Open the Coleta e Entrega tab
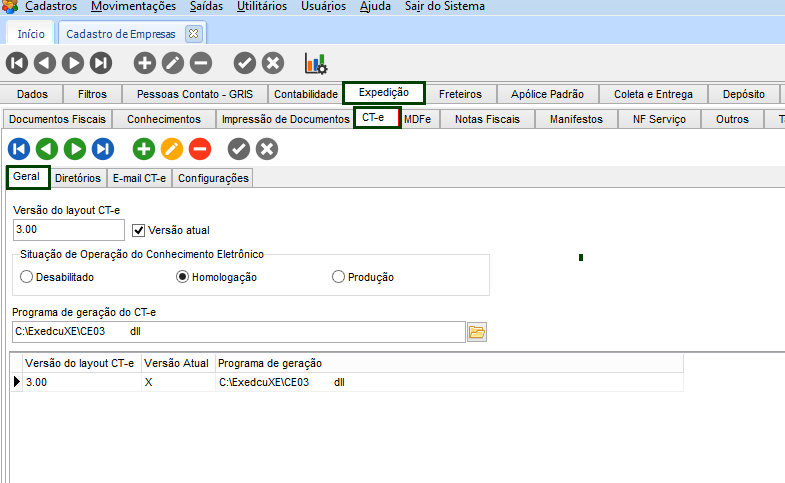The height and width of the screenshot is (483, 785). pyautogui.click(x=653, y=94)
